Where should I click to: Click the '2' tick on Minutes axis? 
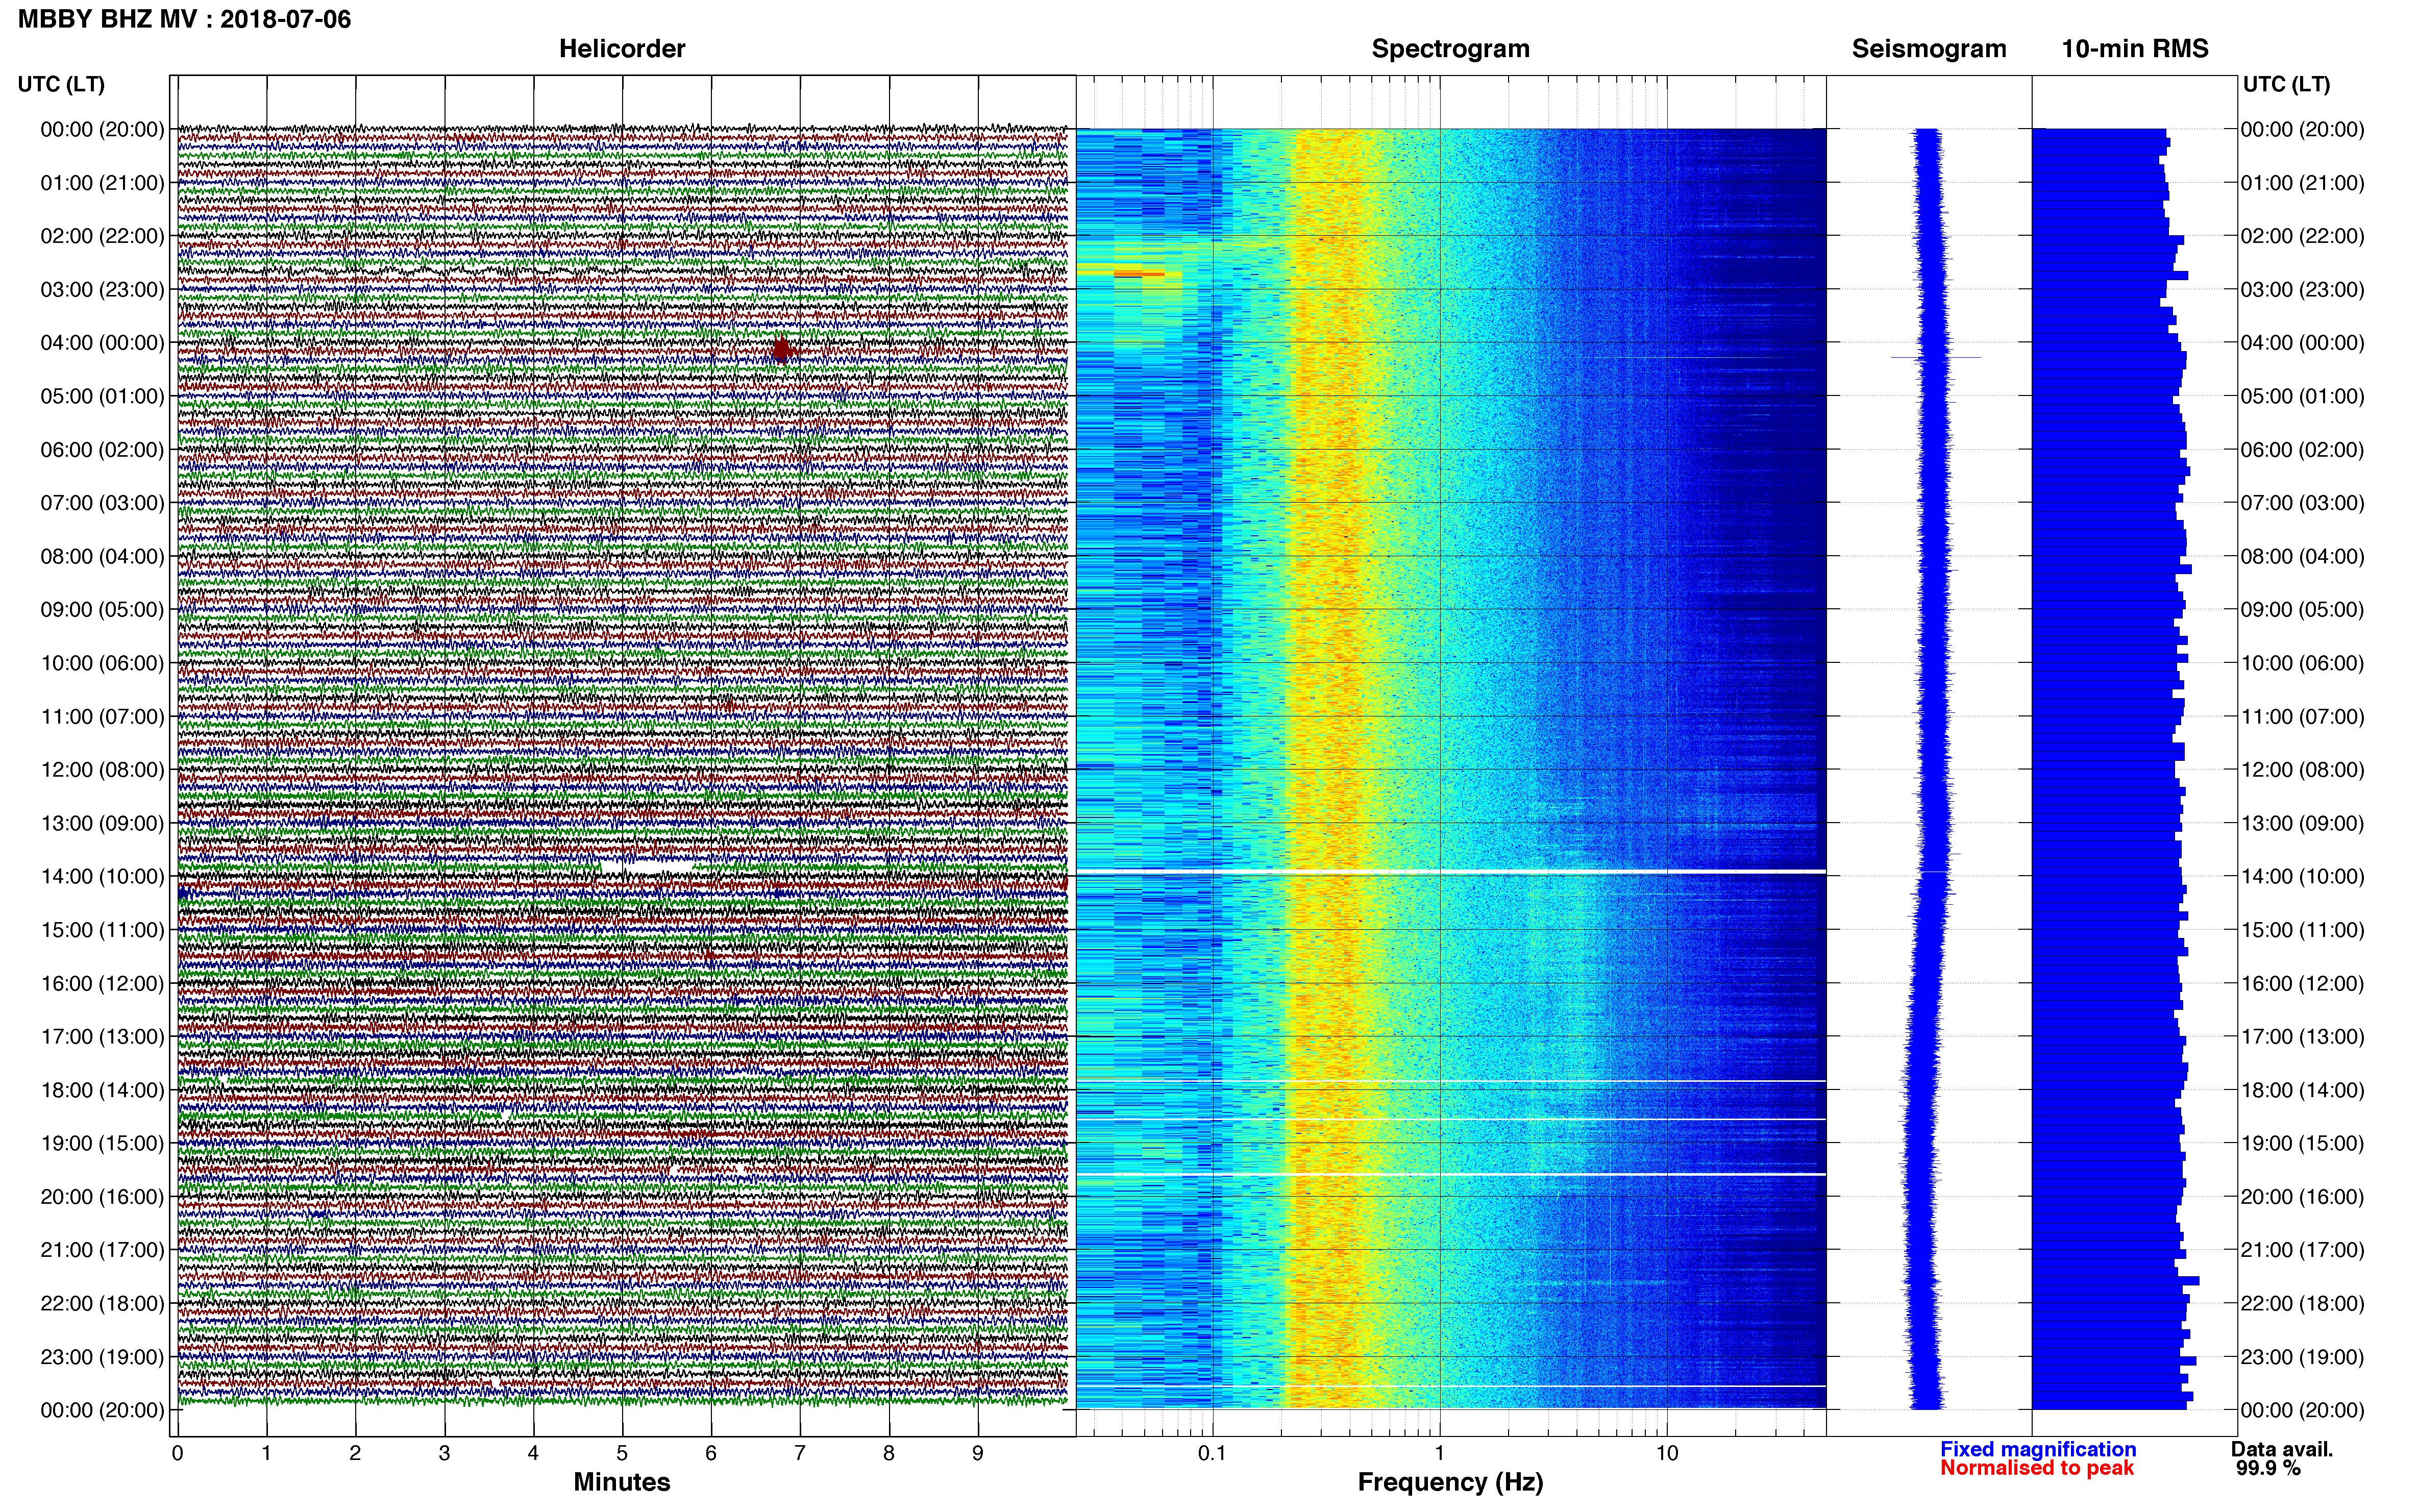click(355, 1453)
